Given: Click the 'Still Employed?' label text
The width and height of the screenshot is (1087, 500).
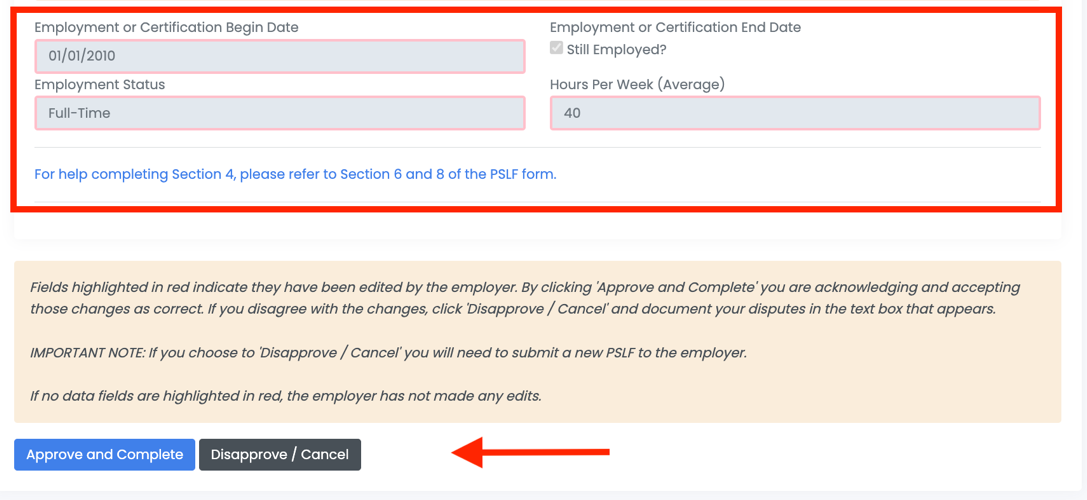Looking at the screenshot, I should (x=616, y=50).
